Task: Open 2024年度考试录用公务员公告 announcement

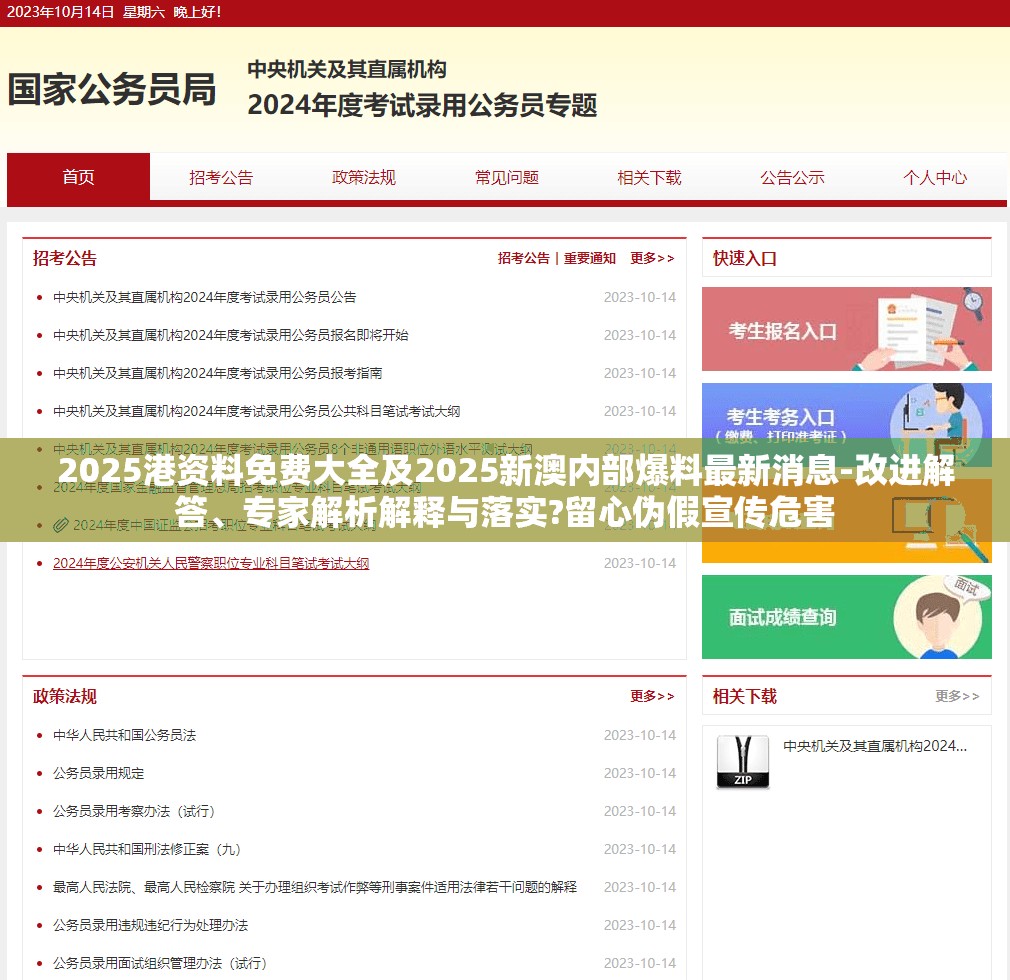Action: coord(205,297)
